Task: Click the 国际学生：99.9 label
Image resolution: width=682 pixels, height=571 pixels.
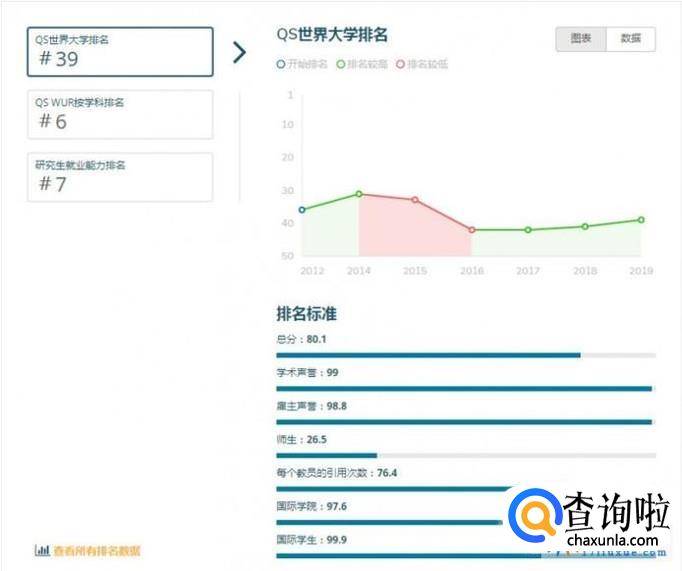Action: click(312, 540)
